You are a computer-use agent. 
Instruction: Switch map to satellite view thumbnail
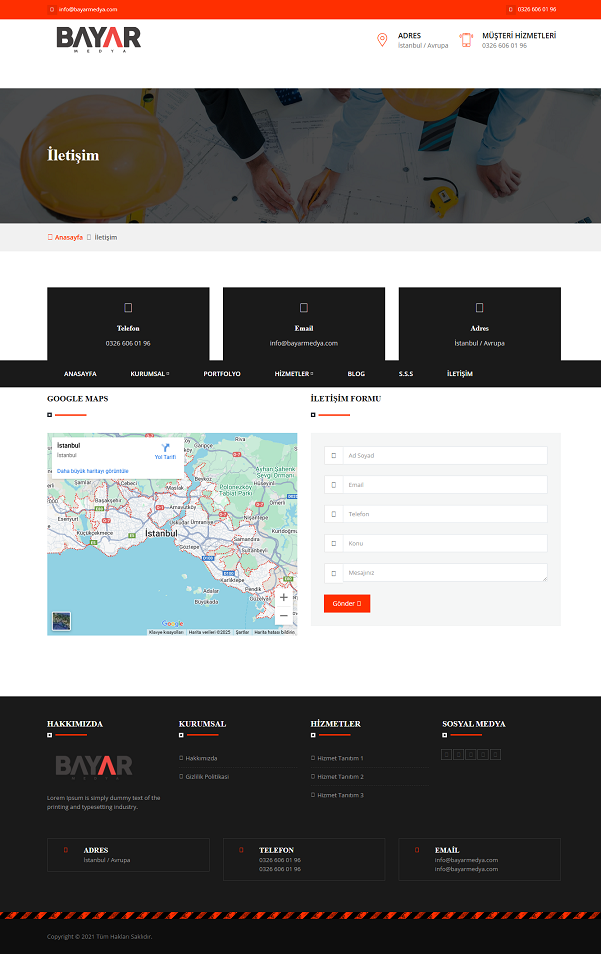tap(62, 621)
